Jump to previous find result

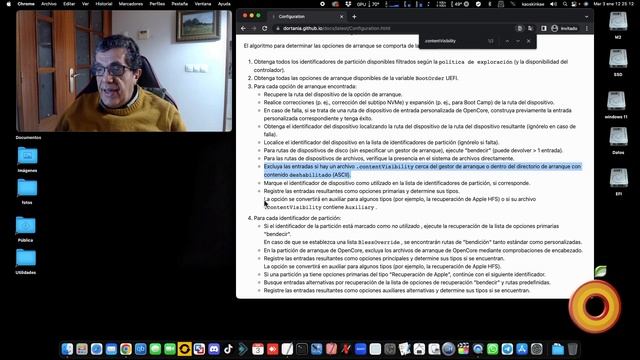[x=507, y=41]
